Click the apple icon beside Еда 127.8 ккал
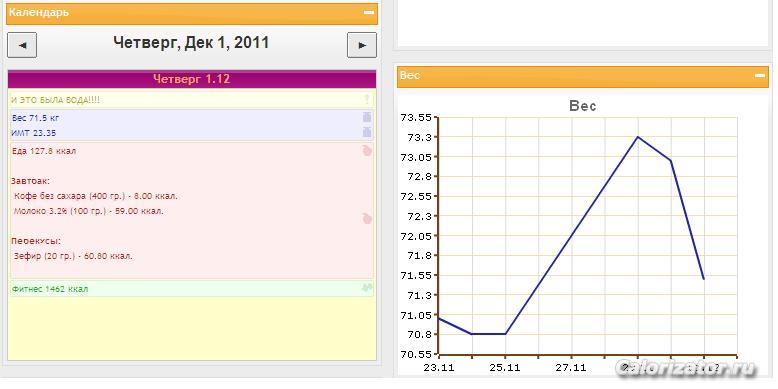Image resolution: width=778 pixels, height=389 pixels. [367, 151]
